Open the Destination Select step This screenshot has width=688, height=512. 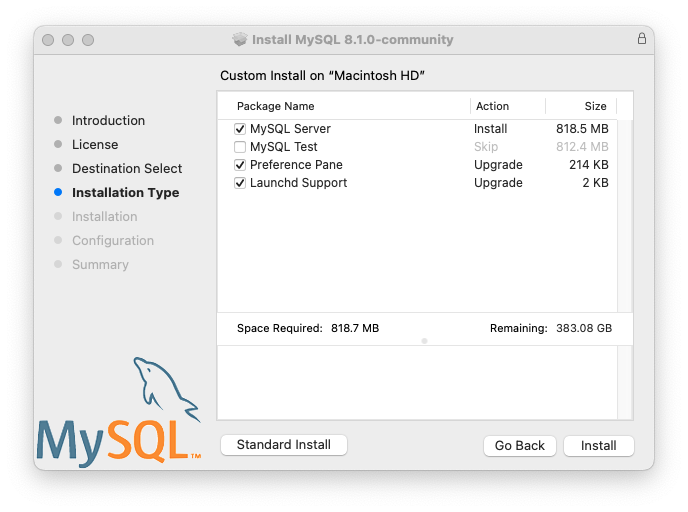coord(127,168)
